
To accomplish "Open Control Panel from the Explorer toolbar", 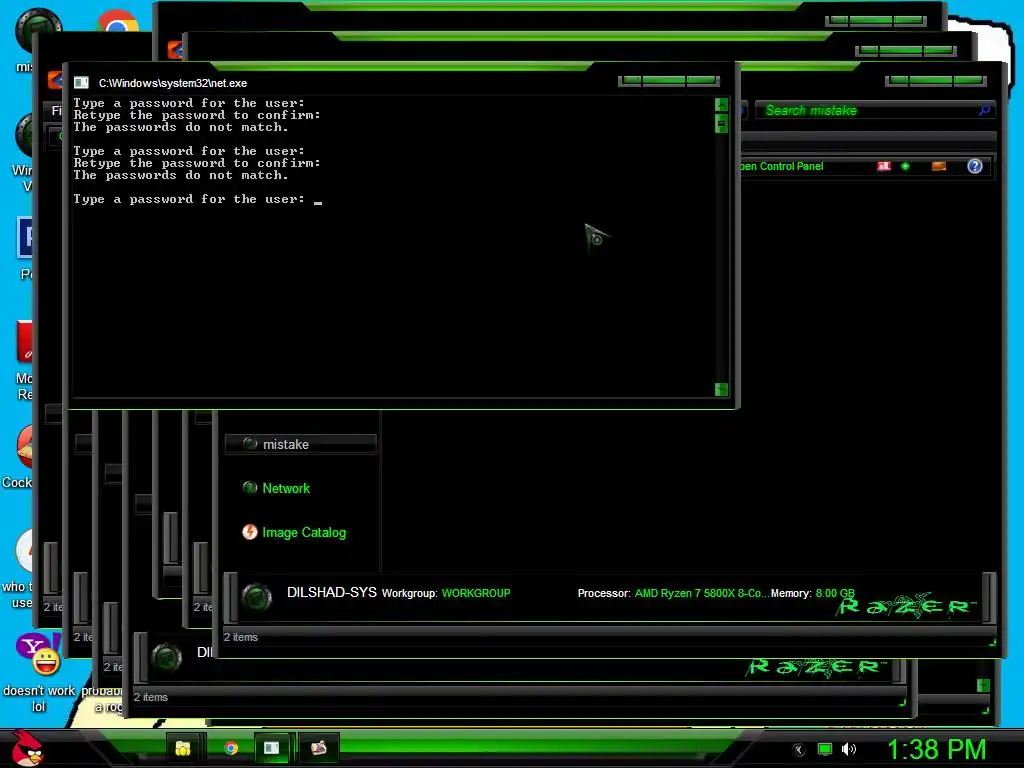I will tap(781, 166).
